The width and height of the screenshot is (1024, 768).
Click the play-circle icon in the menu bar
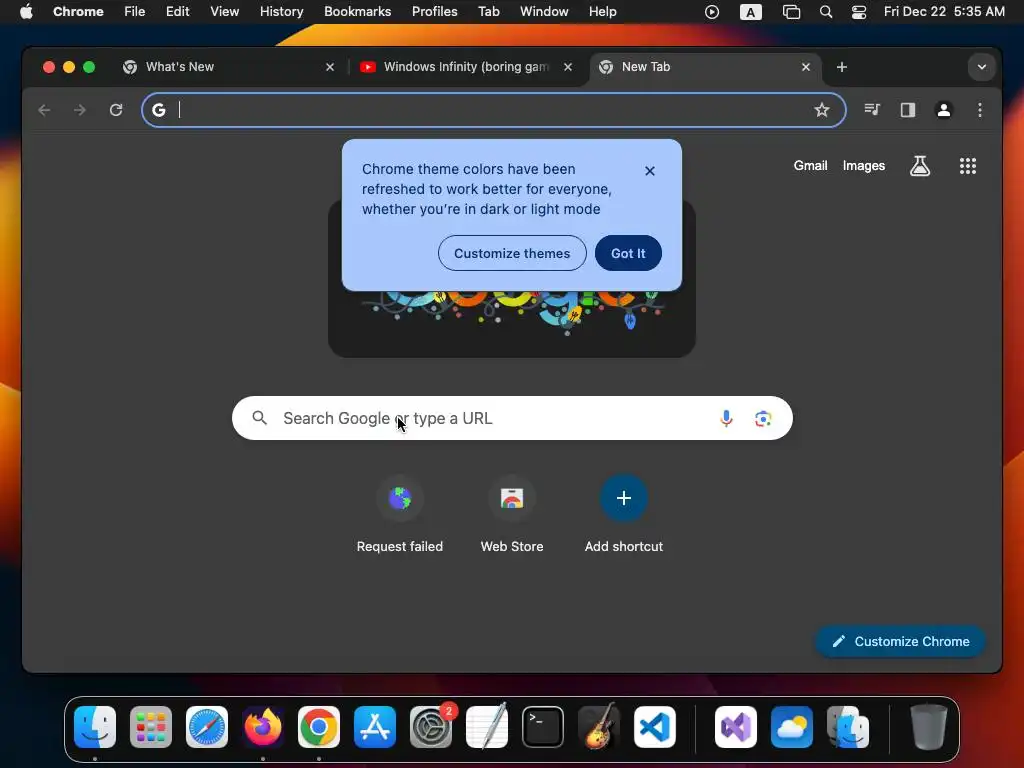712,12
